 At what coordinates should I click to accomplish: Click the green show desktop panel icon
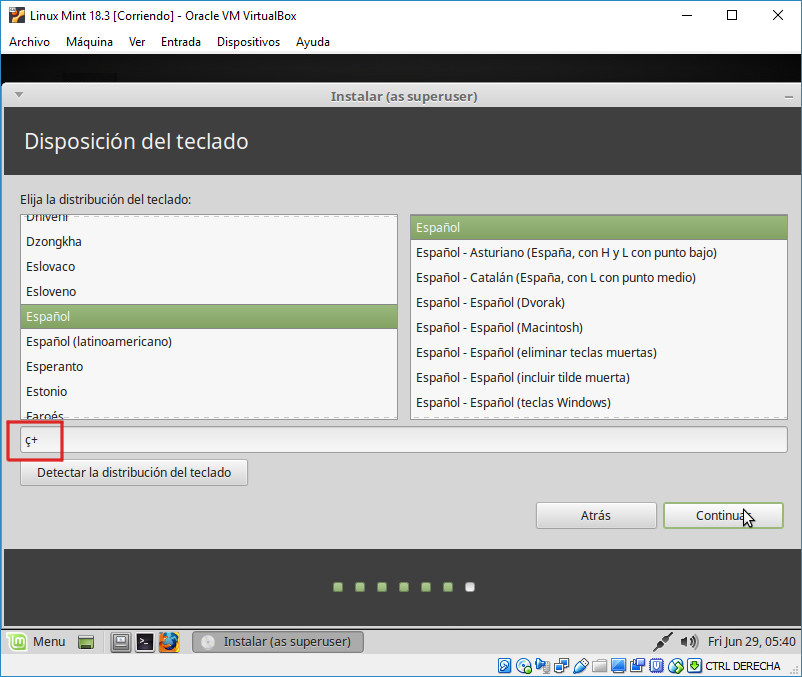pyautogui.click(x=86, y=642)
